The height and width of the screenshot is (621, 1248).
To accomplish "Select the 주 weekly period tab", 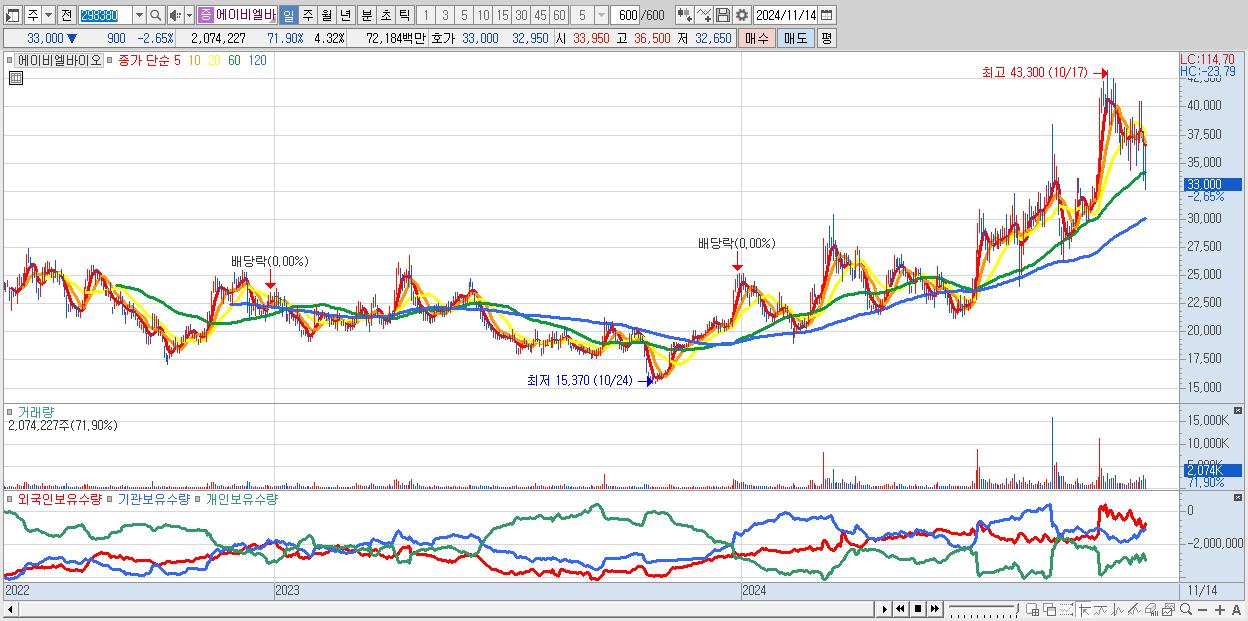I will 307,15.
